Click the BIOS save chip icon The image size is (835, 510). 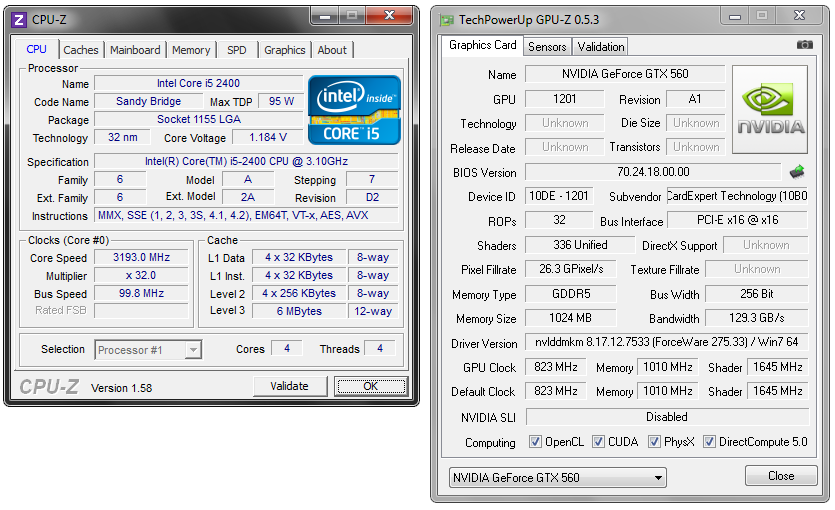pyautogui.click(x=797, y=172)
